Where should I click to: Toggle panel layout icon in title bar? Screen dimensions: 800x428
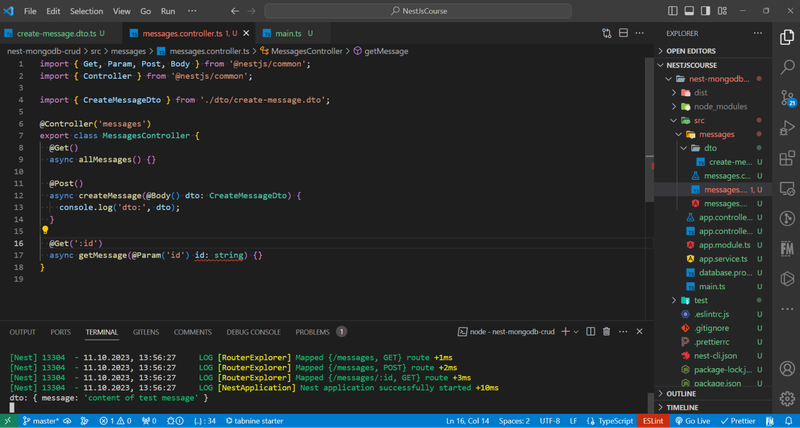pos(689,11)
